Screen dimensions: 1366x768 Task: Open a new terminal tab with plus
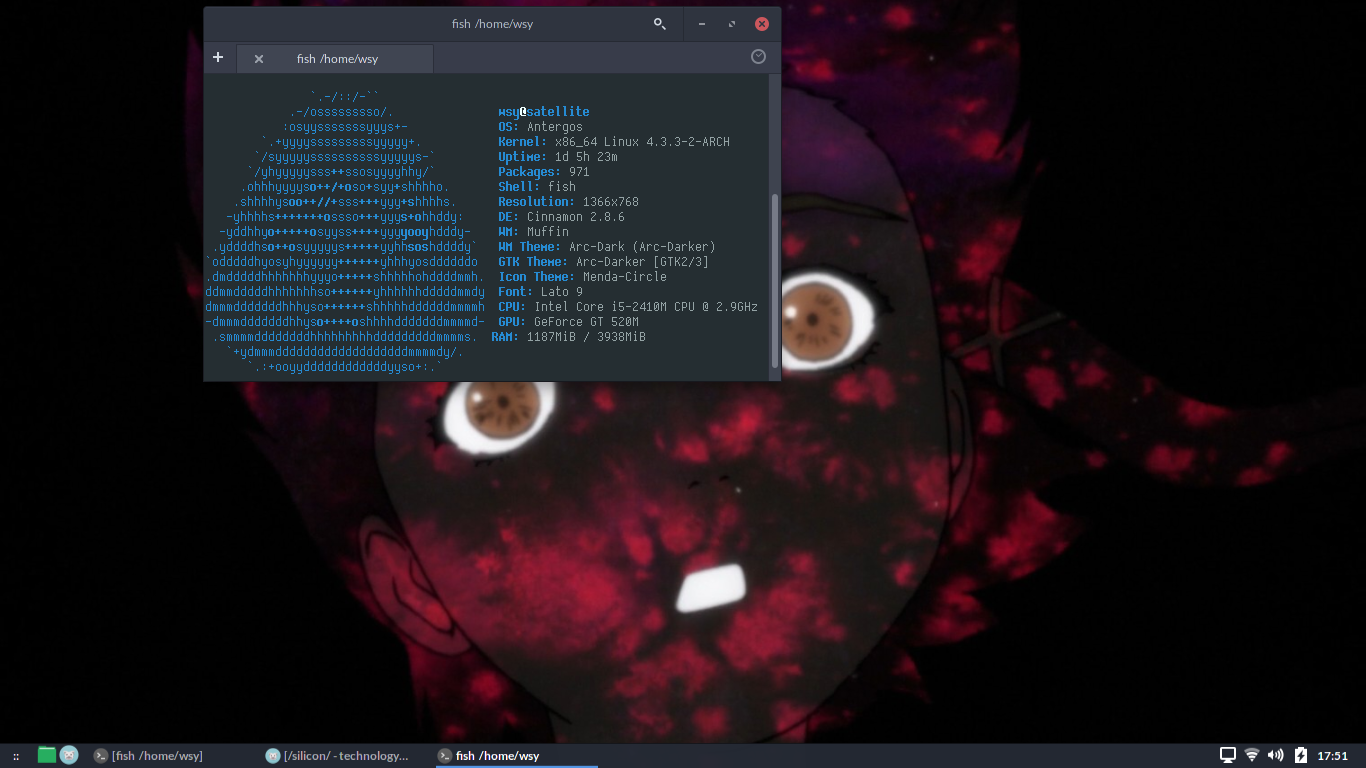coord(218,58)
